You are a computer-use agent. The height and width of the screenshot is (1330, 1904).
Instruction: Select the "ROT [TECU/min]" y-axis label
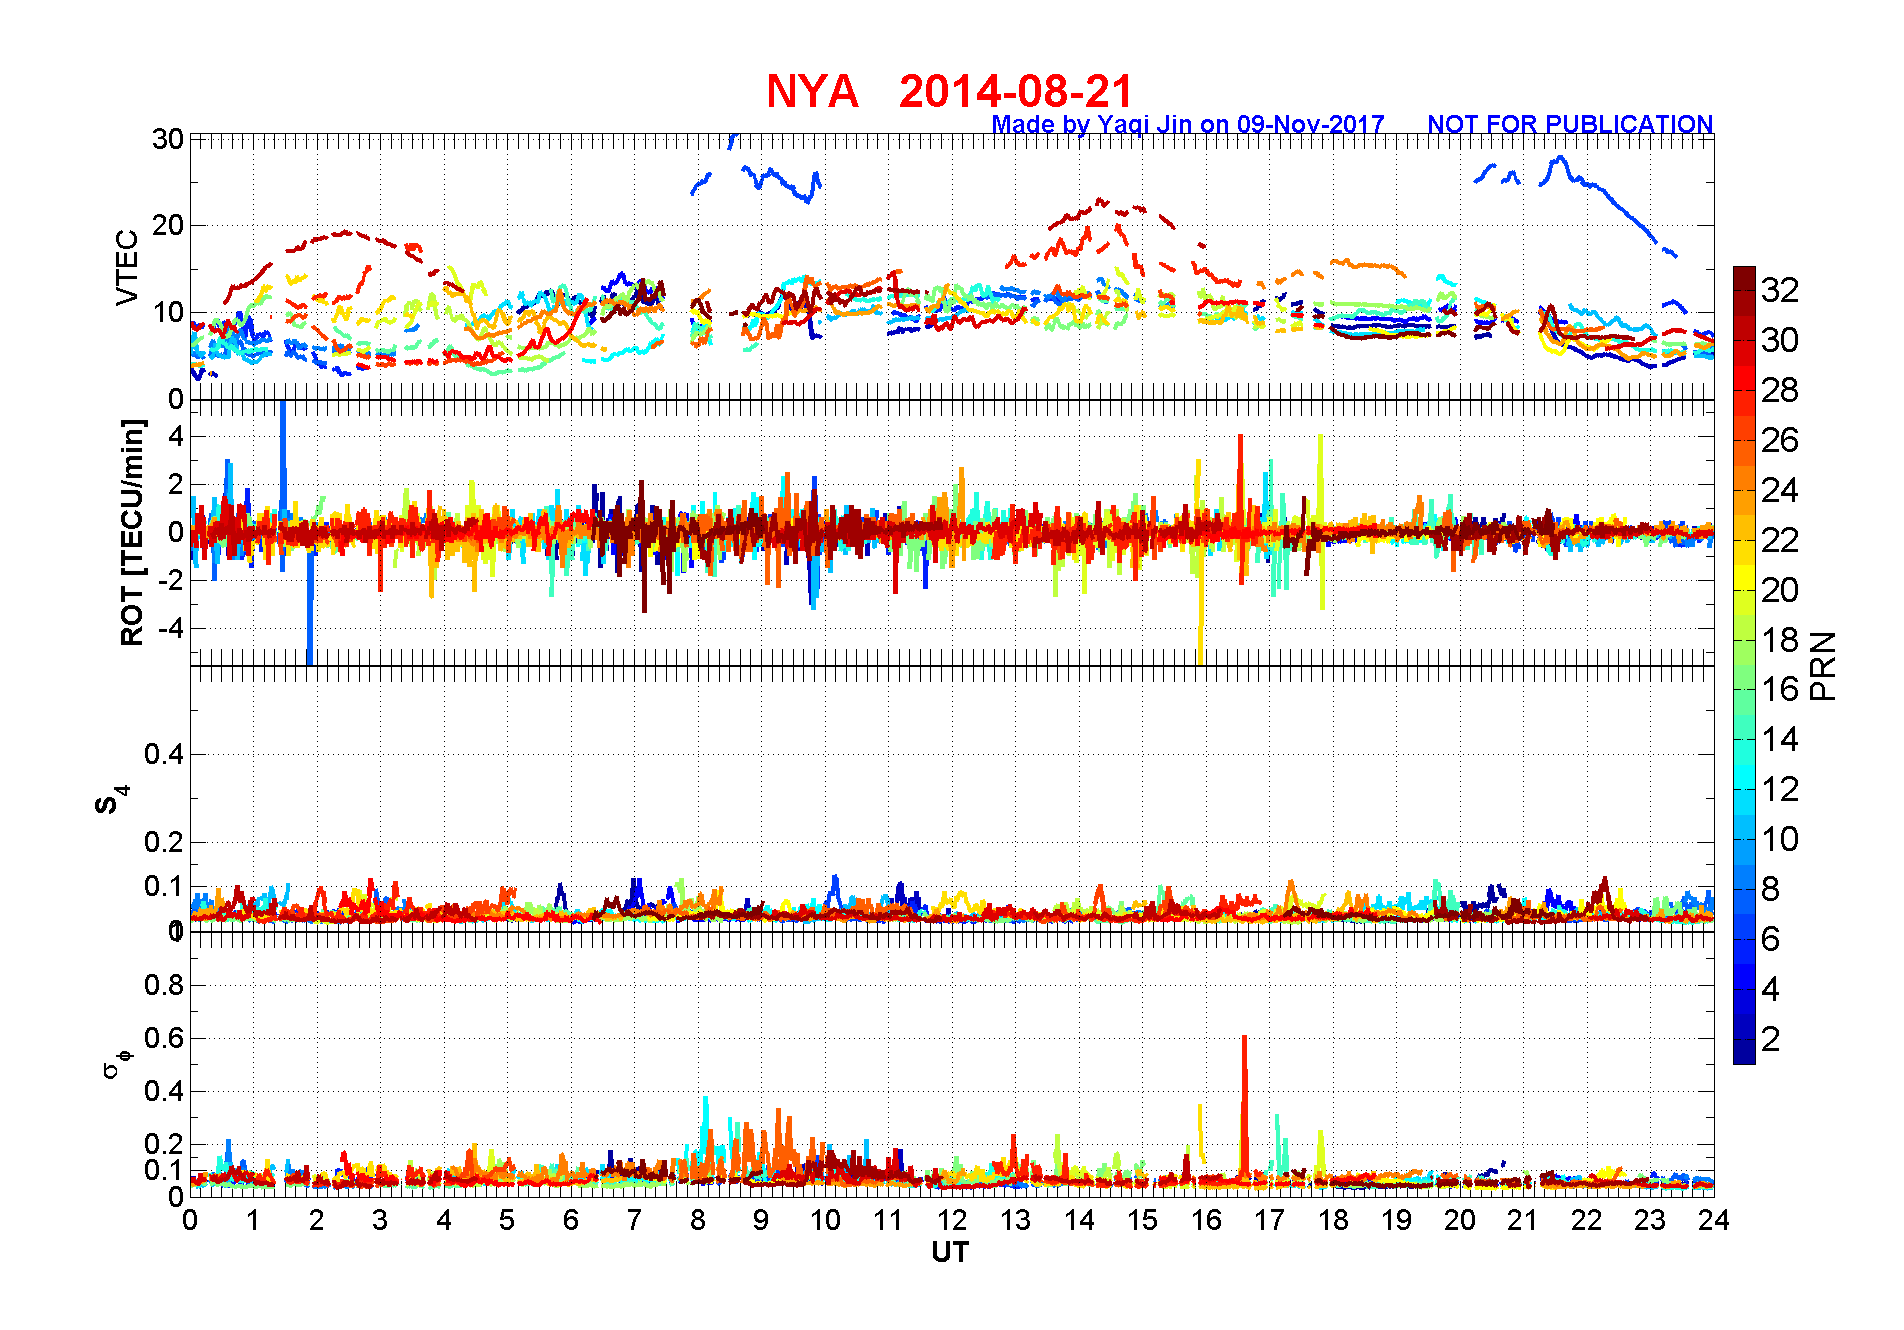[132, 532]
